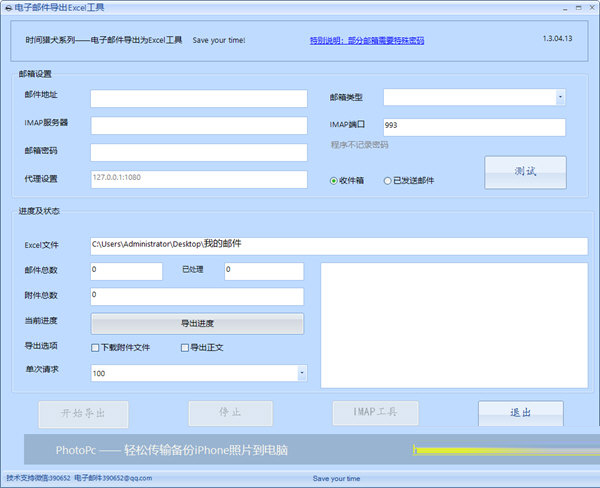This screenshot has width=600, height=488.
Task: Click the 开始导出 button
Action: (x=85, y=413)
